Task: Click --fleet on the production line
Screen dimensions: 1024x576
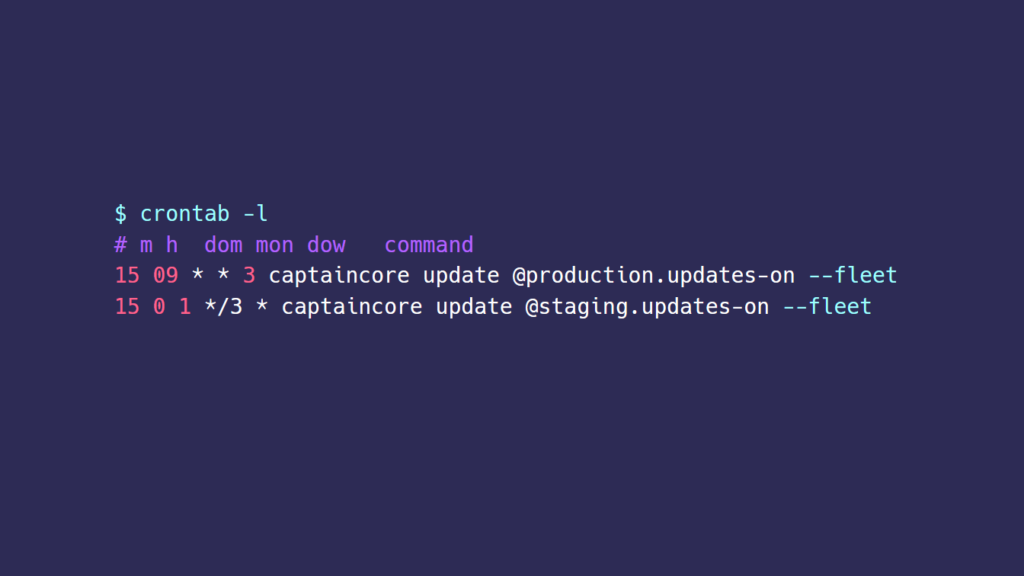Action: click(x=853, y=276)
